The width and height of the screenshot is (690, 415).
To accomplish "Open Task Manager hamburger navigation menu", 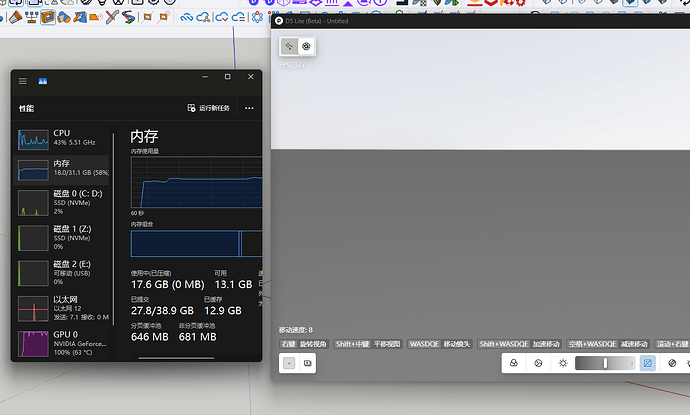I will 23,79.
